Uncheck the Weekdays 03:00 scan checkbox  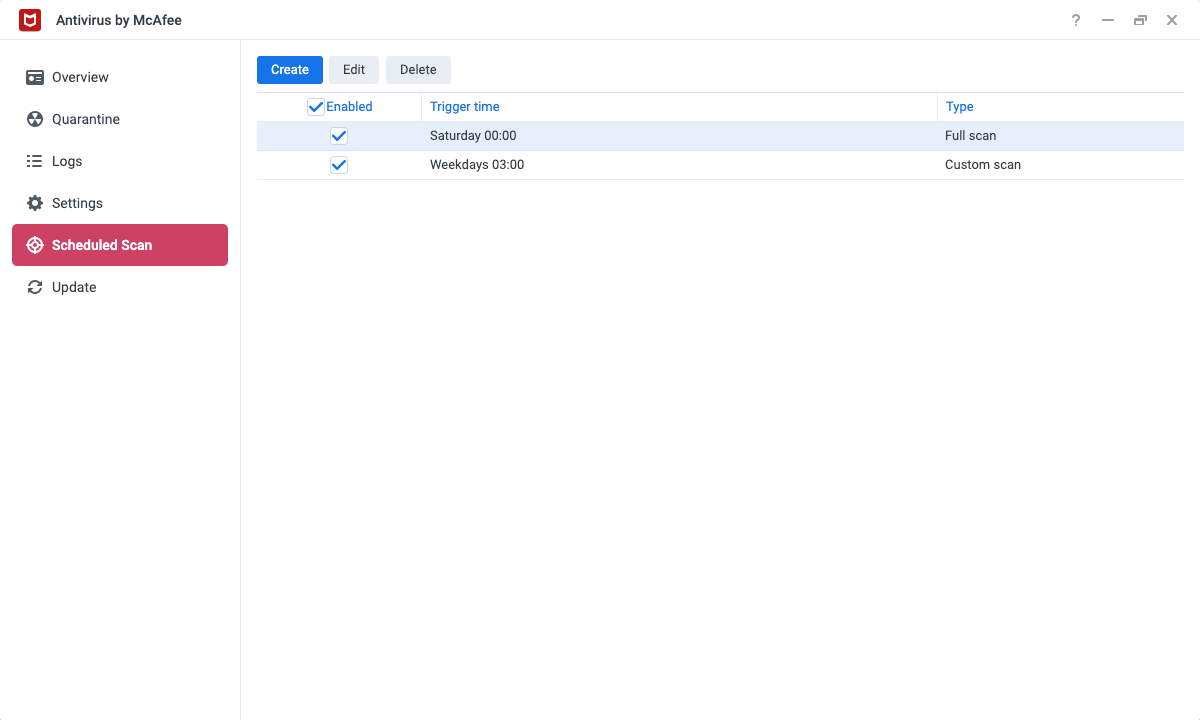(339, 165)
